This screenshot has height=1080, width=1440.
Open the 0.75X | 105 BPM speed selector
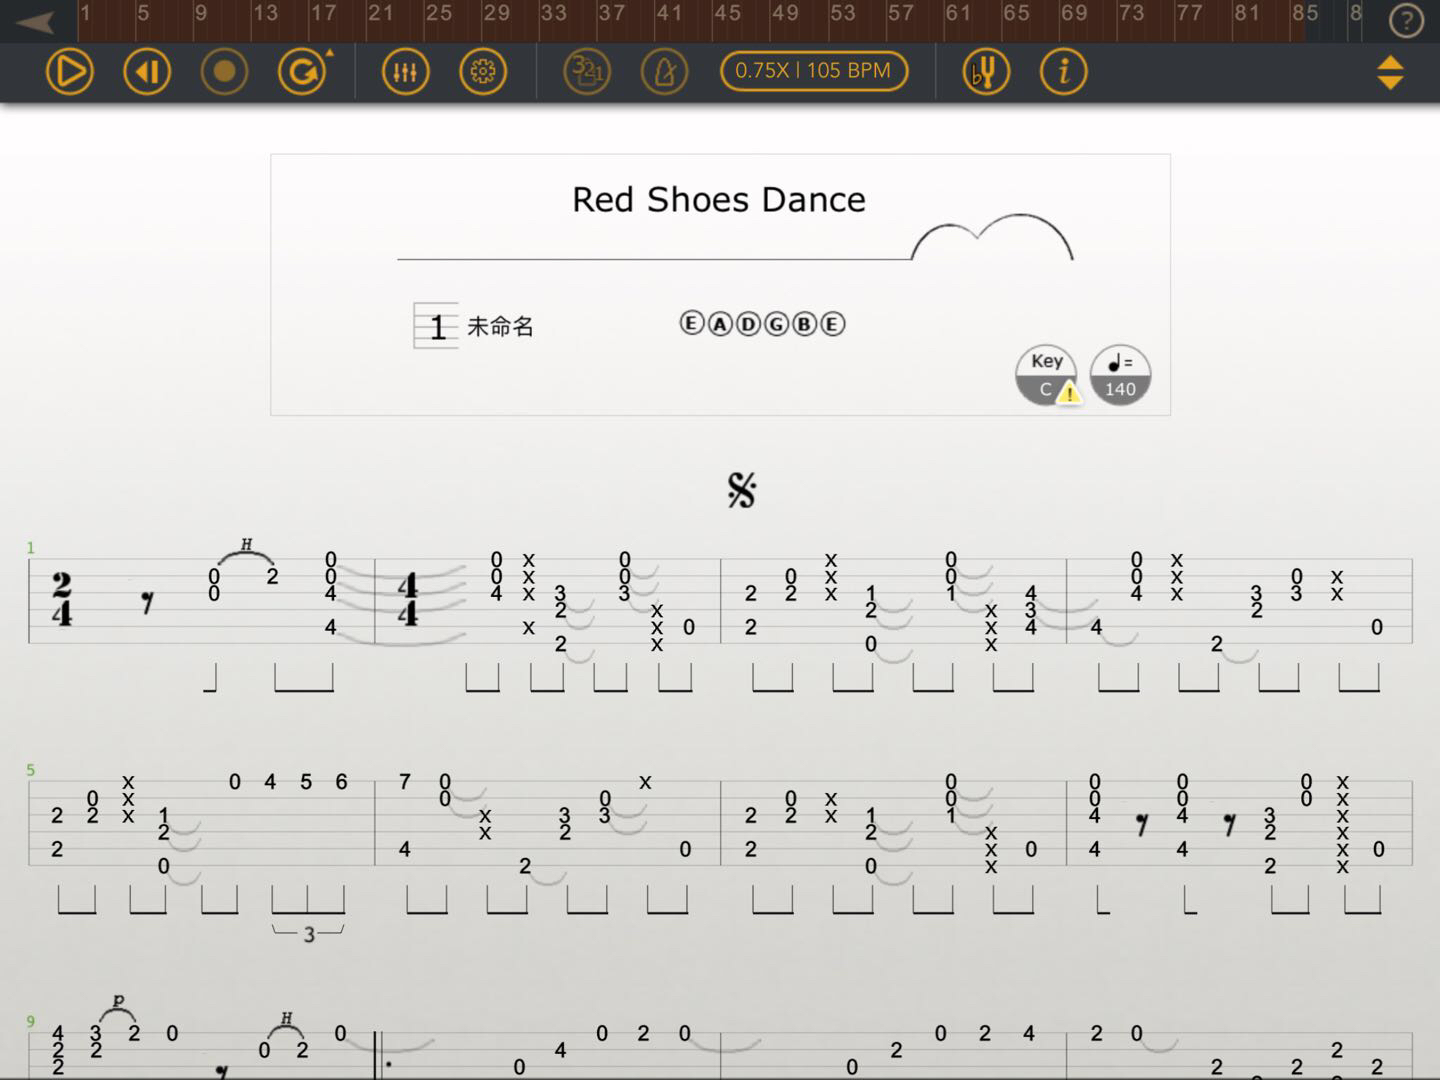tap(813, 71)
